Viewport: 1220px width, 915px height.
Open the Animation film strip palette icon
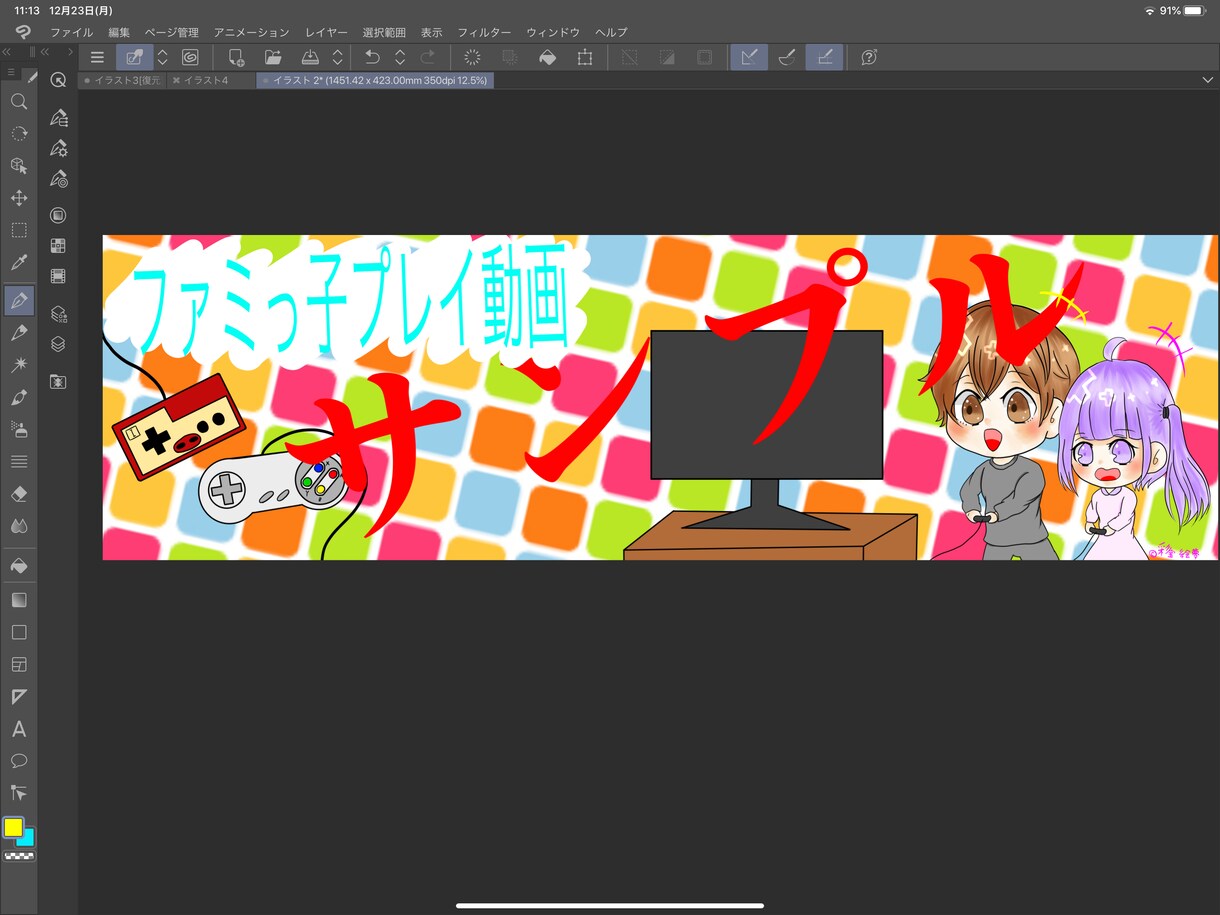(58, 276)
